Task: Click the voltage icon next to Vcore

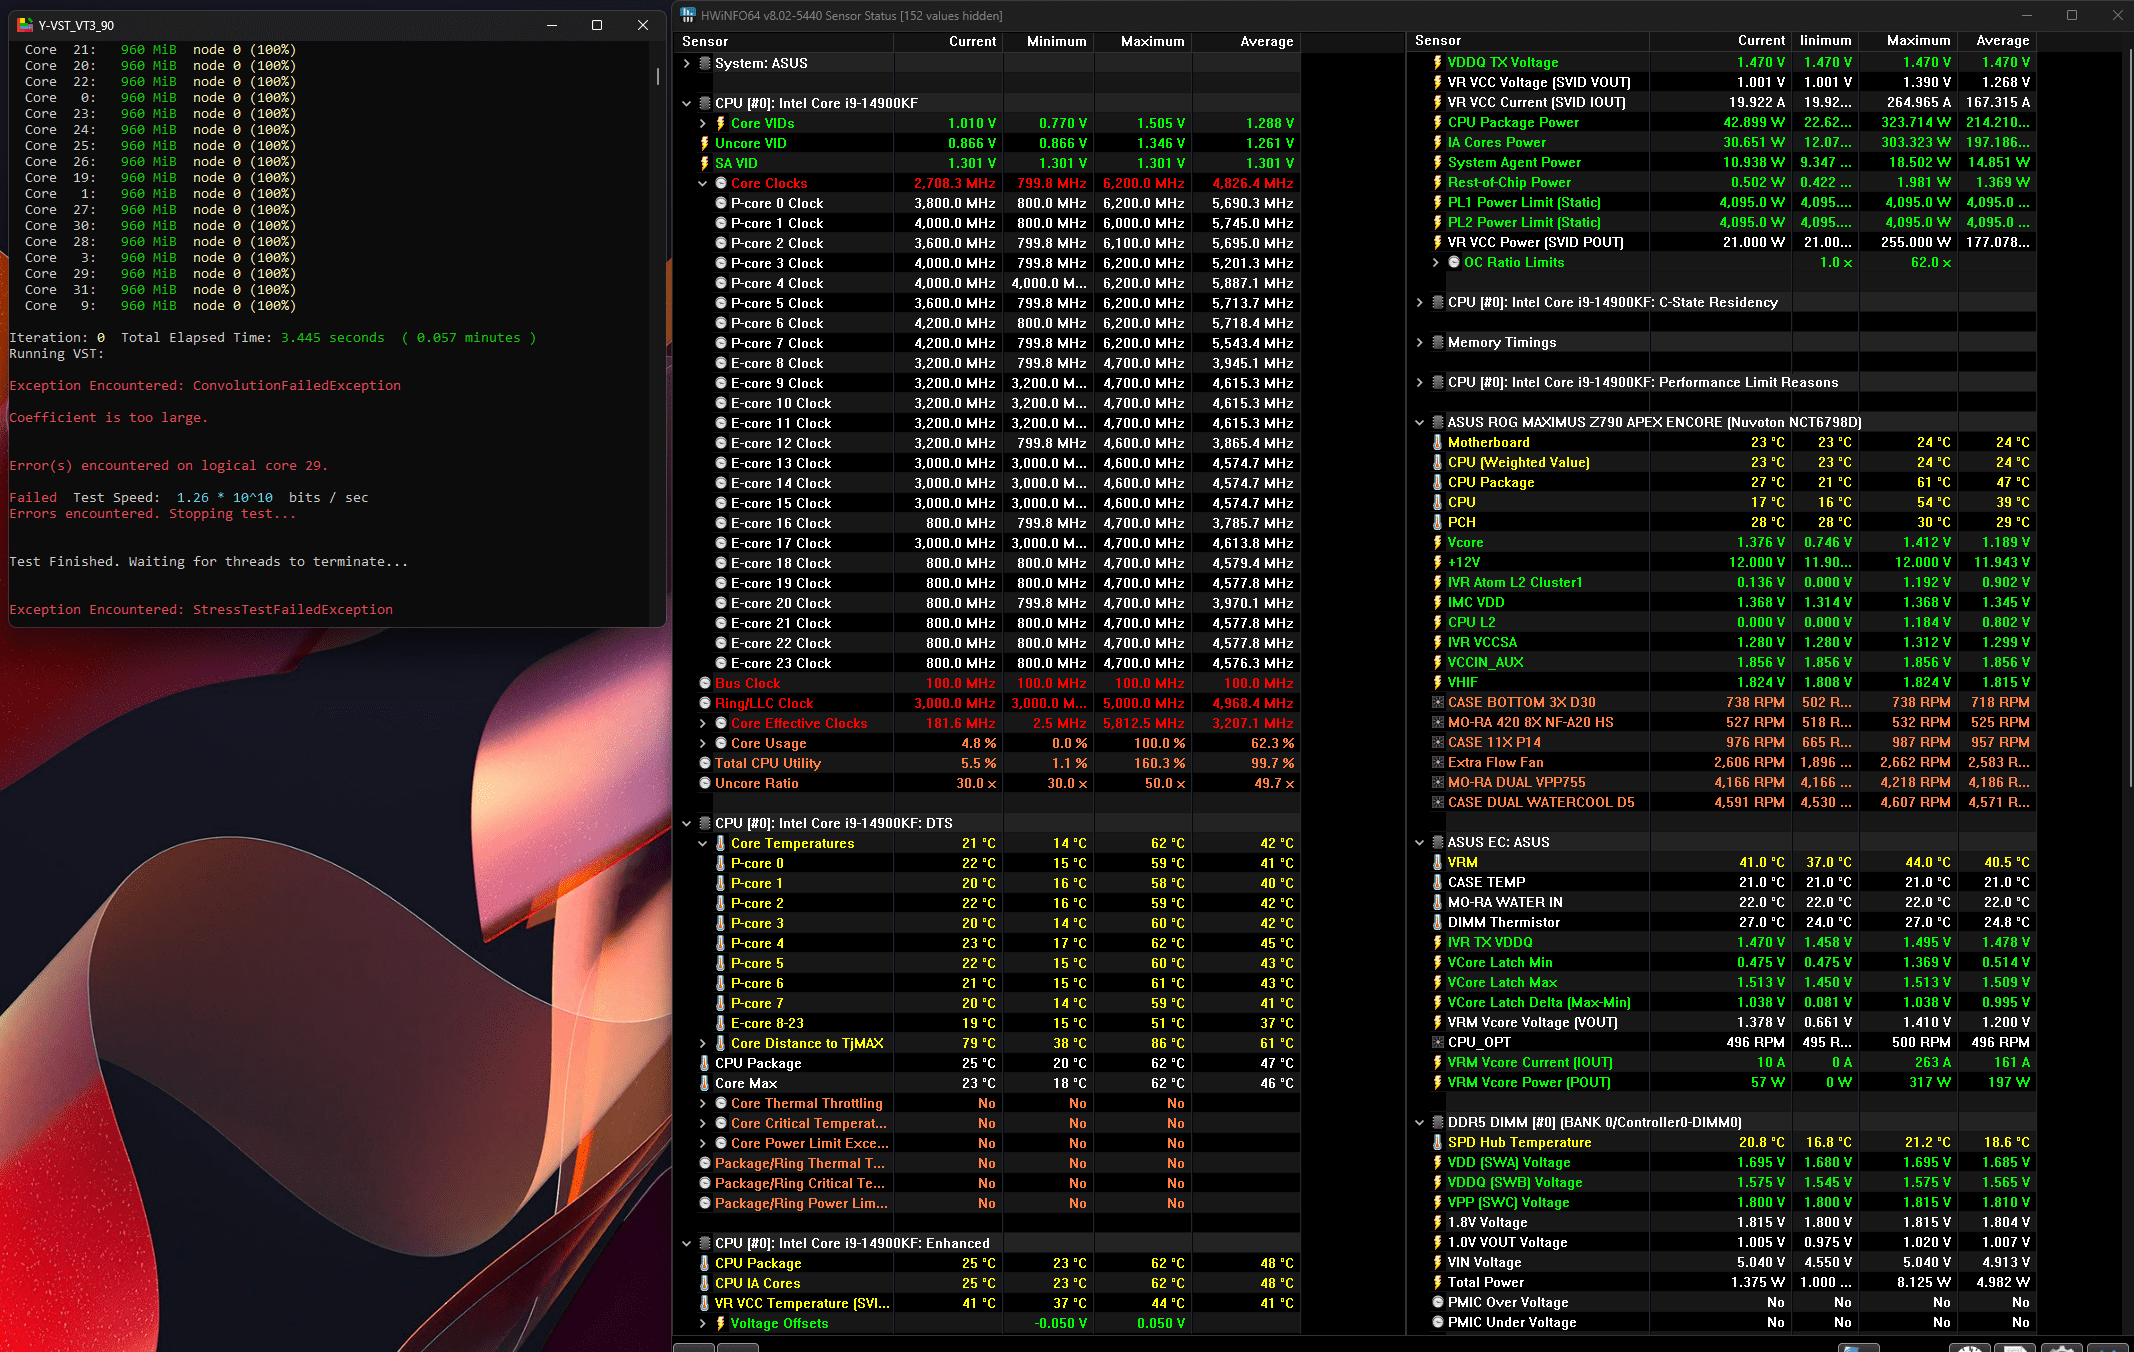Action: (1437, 542)
